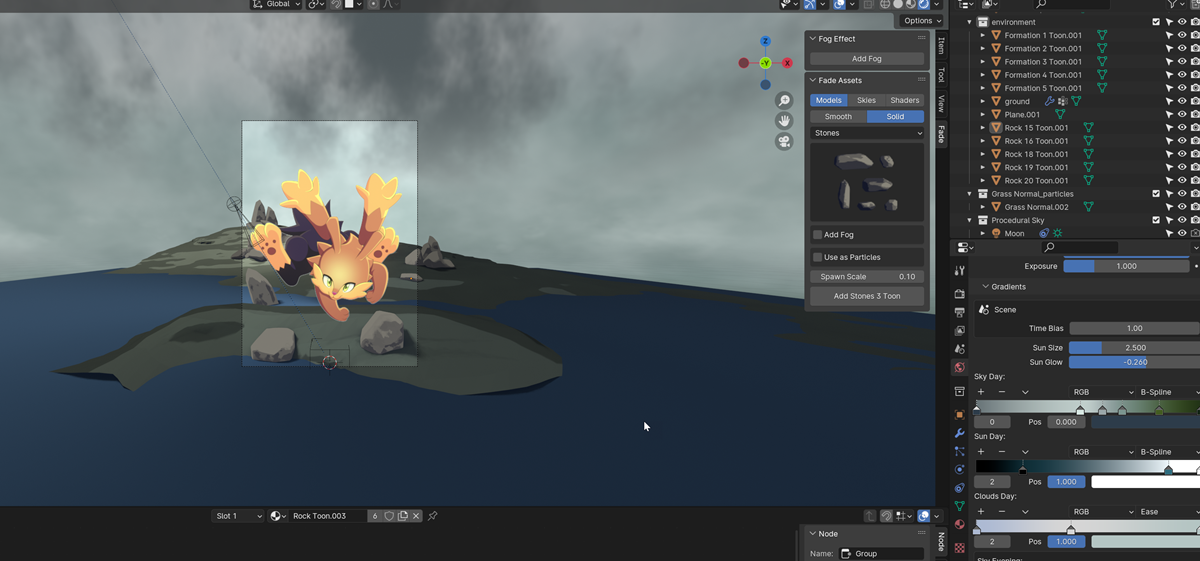The image size is (1200, 561).
Task: Hide Formation 1 Toon.001 with its eye icon
Action: (1182, 35)
